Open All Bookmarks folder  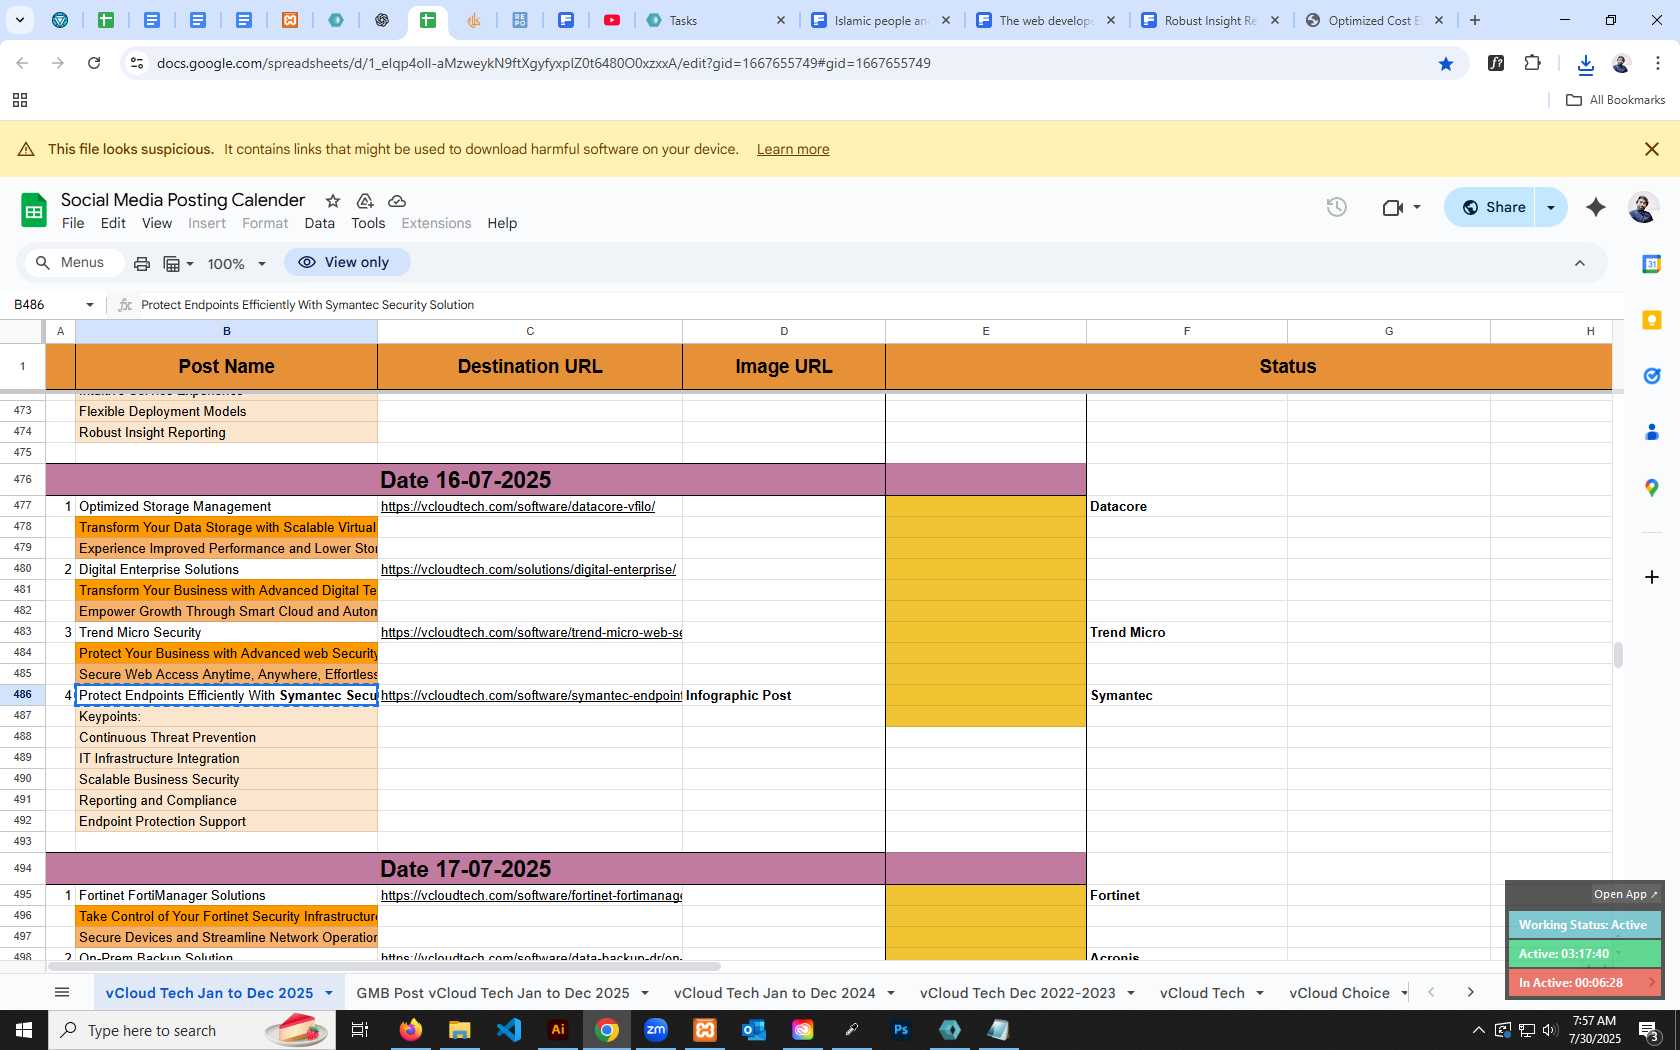coord(1615,100)
